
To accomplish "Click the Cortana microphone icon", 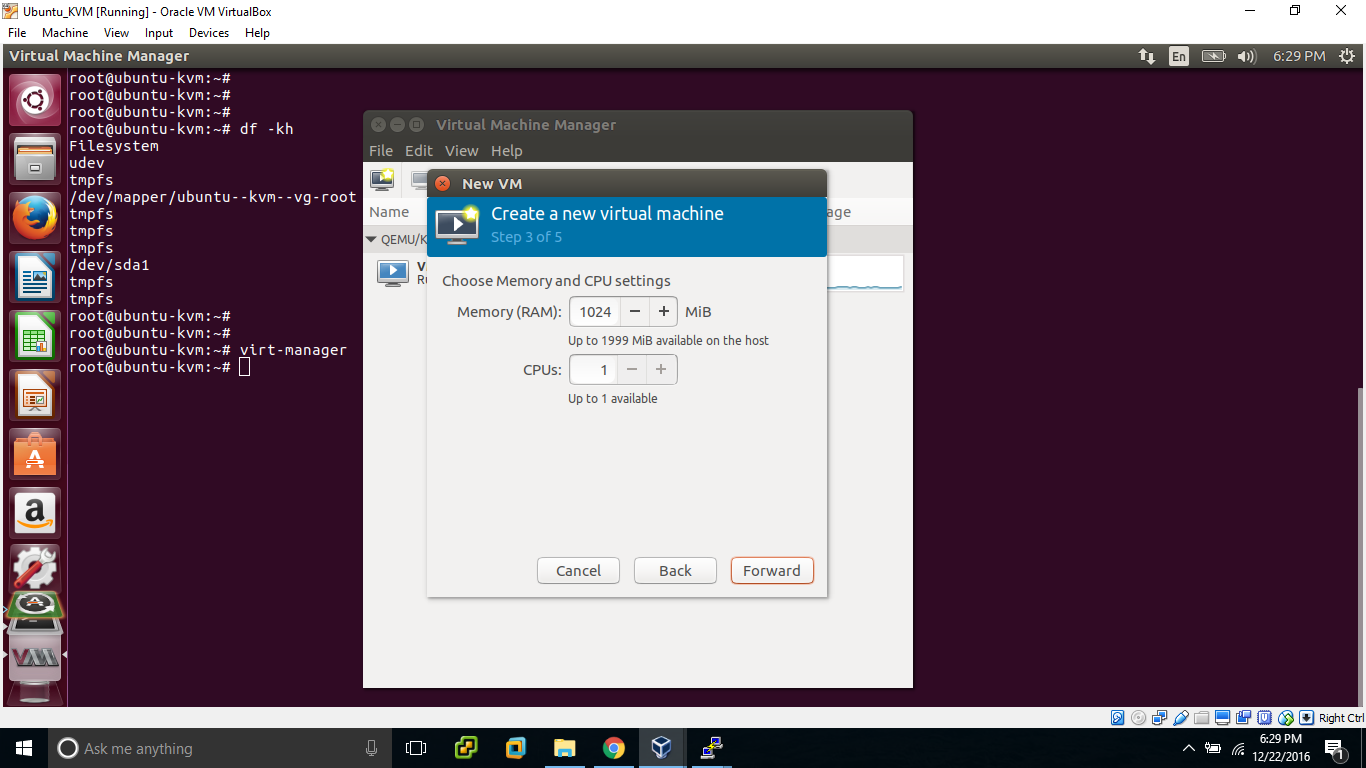I will click(x=371, y=748).
